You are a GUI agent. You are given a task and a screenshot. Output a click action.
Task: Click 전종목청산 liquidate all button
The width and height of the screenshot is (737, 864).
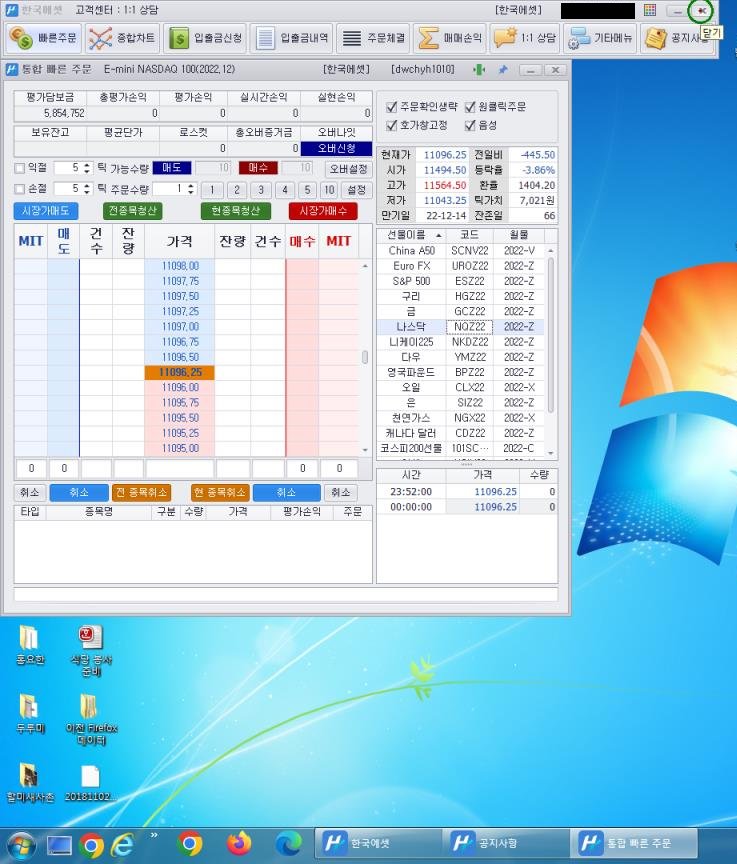[132, 211]
